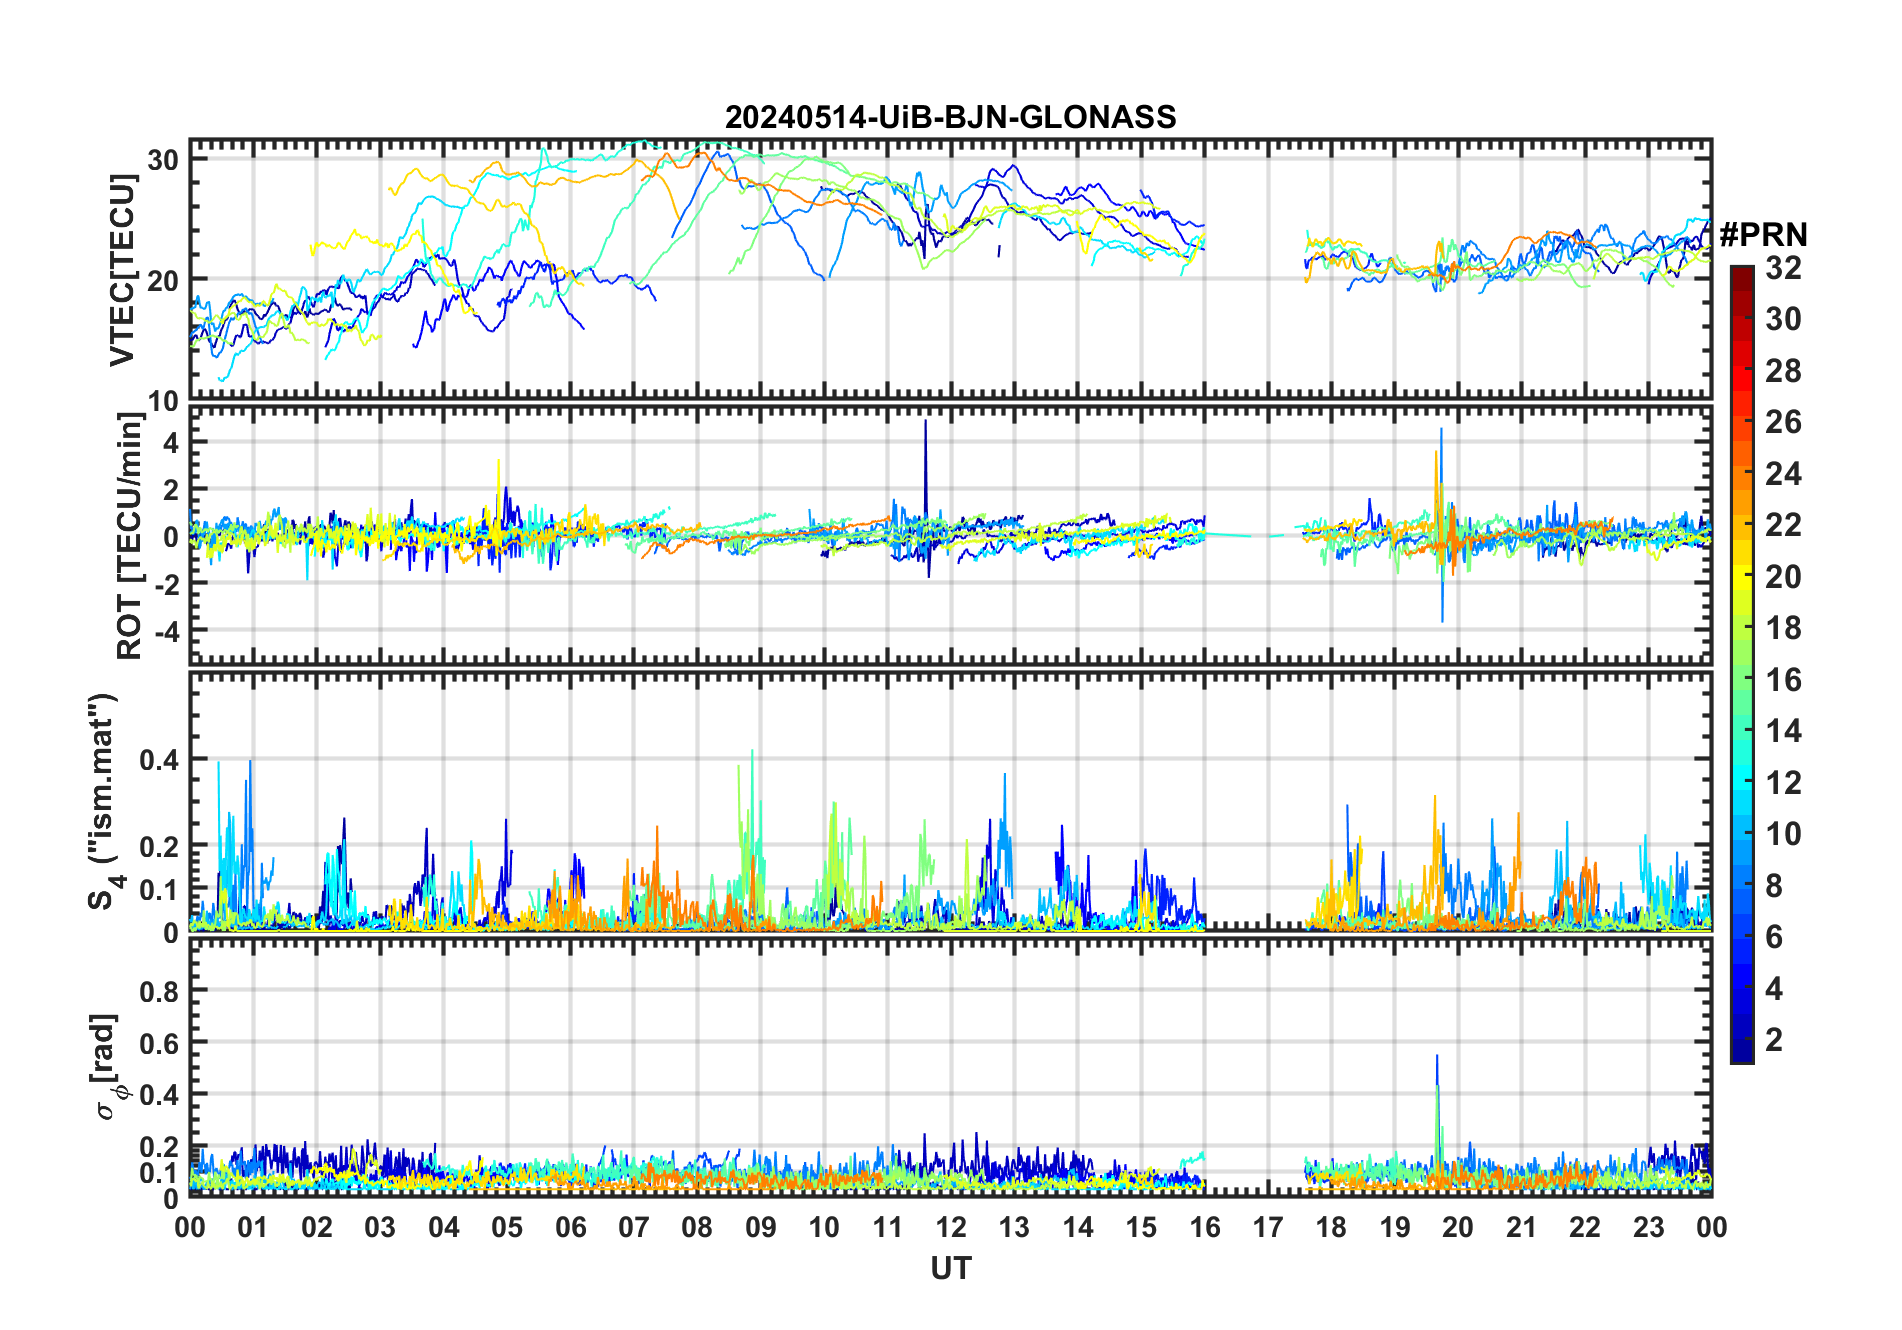Image resolution: width=1902 pixels, height=1330 pixels.
Task: Select x-axis hour label 09
Action: tap(761, 1227)
